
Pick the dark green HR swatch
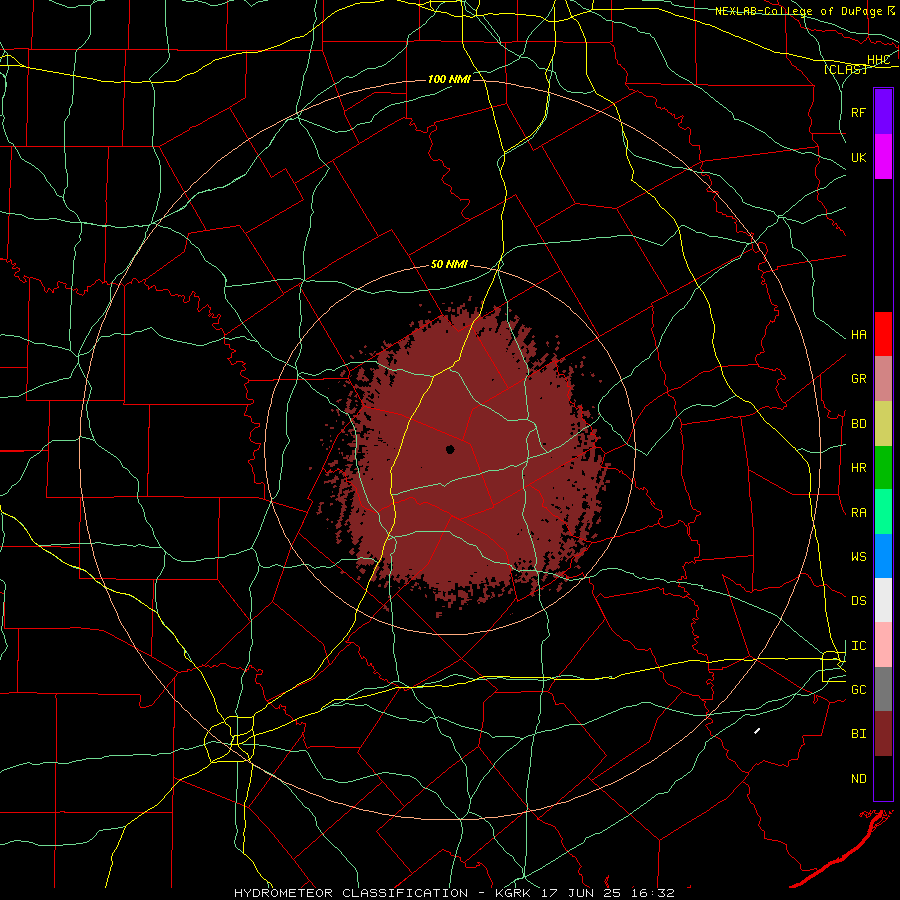point(883,468)
